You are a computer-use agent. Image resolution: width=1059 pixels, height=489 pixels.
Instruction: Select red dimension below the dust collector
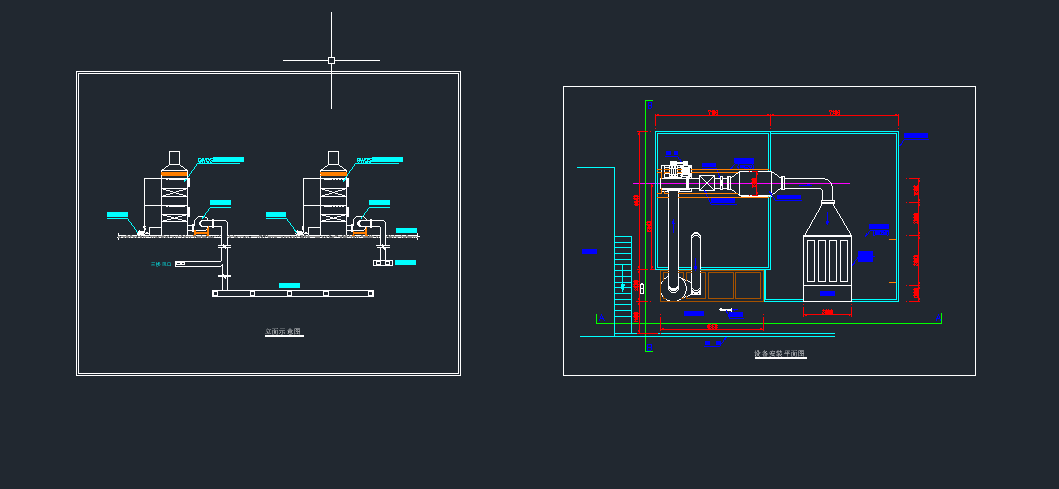(x=827, y=312)
